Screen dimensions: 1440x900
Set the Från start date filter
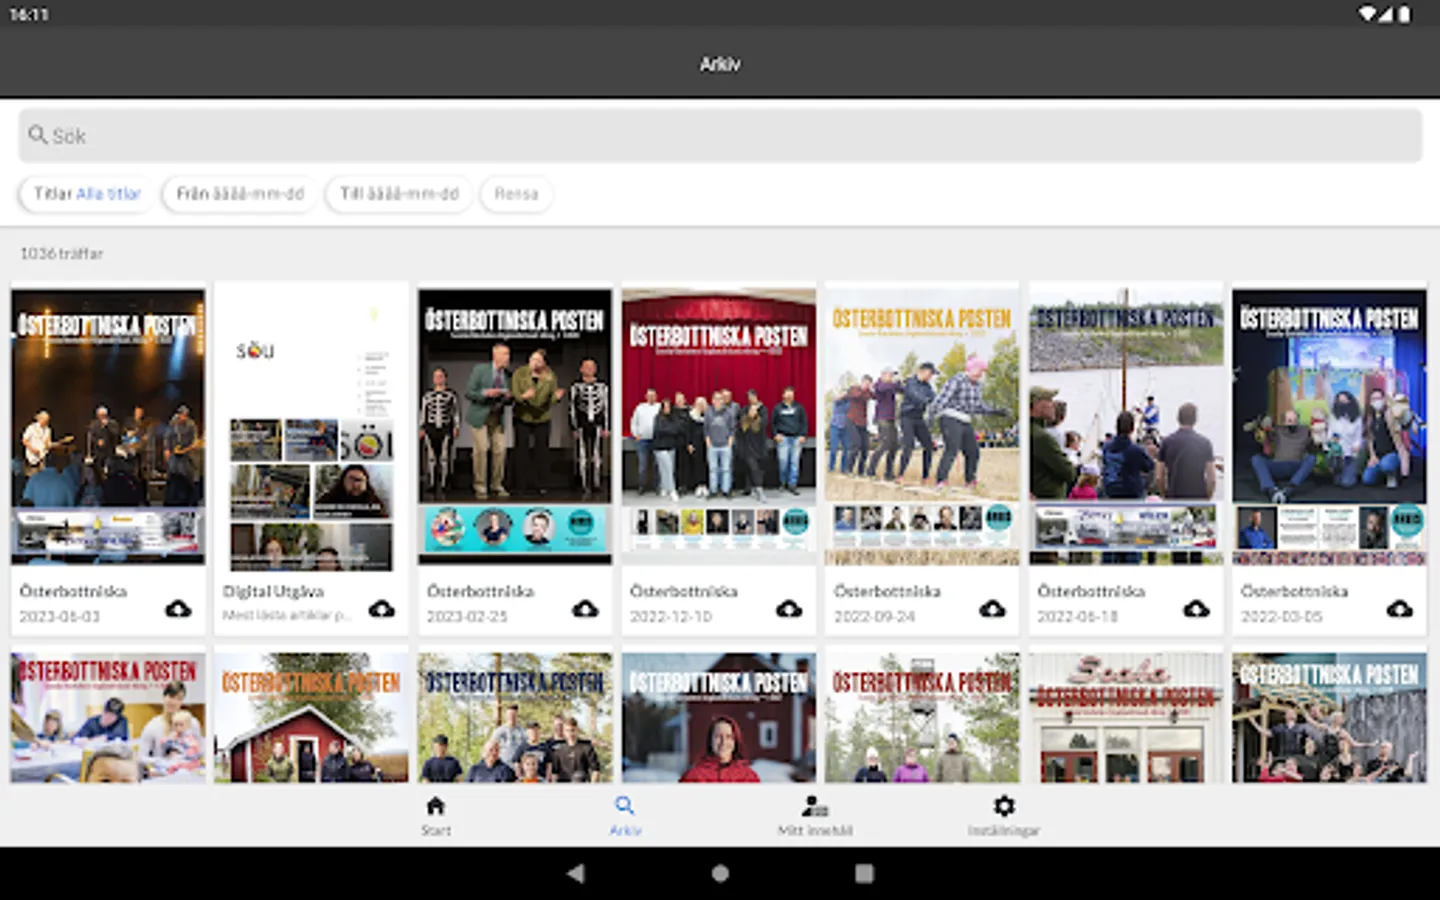pos(240,194)
